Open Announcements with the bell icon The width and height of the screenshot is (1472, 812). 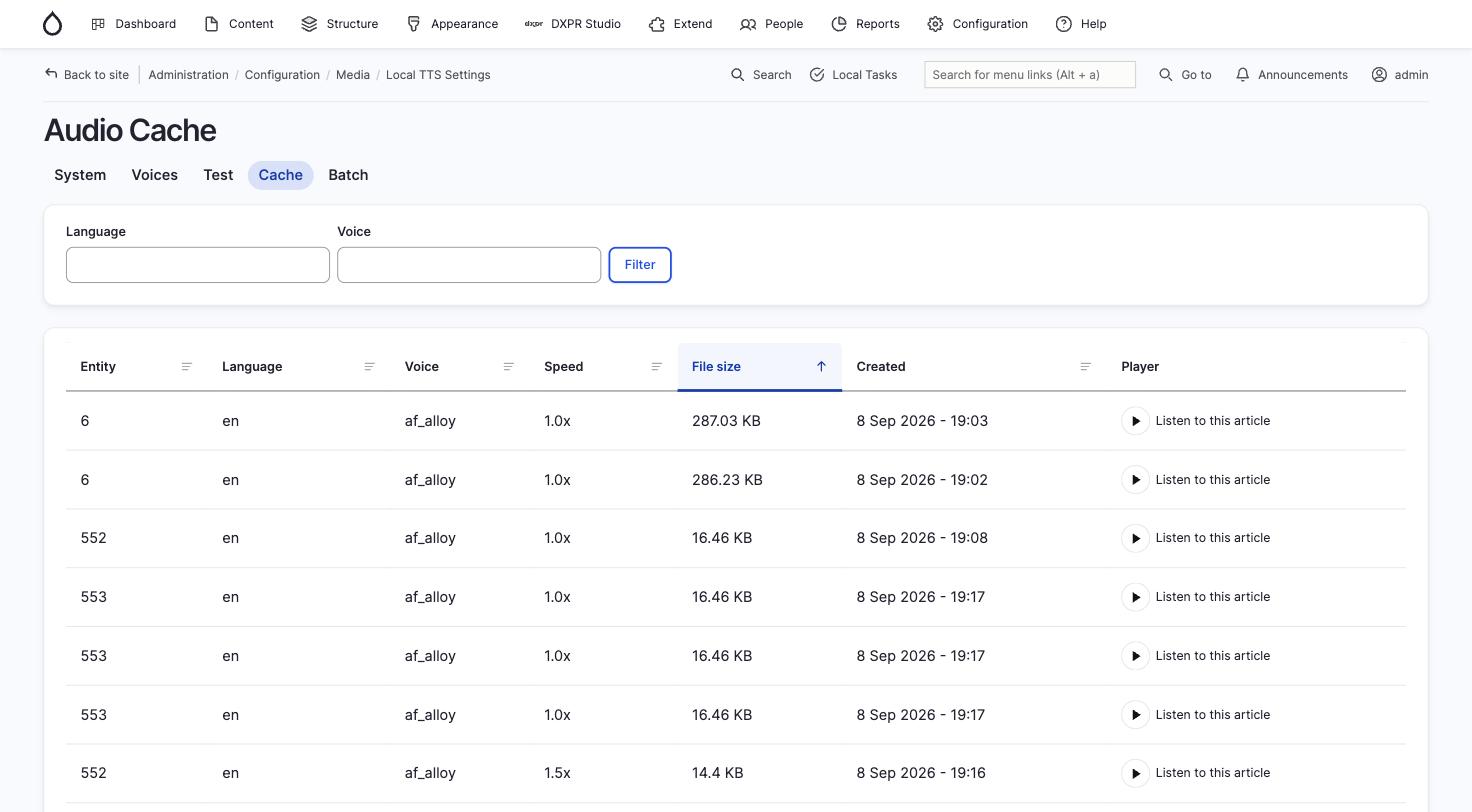click(x=1291, y=75)
